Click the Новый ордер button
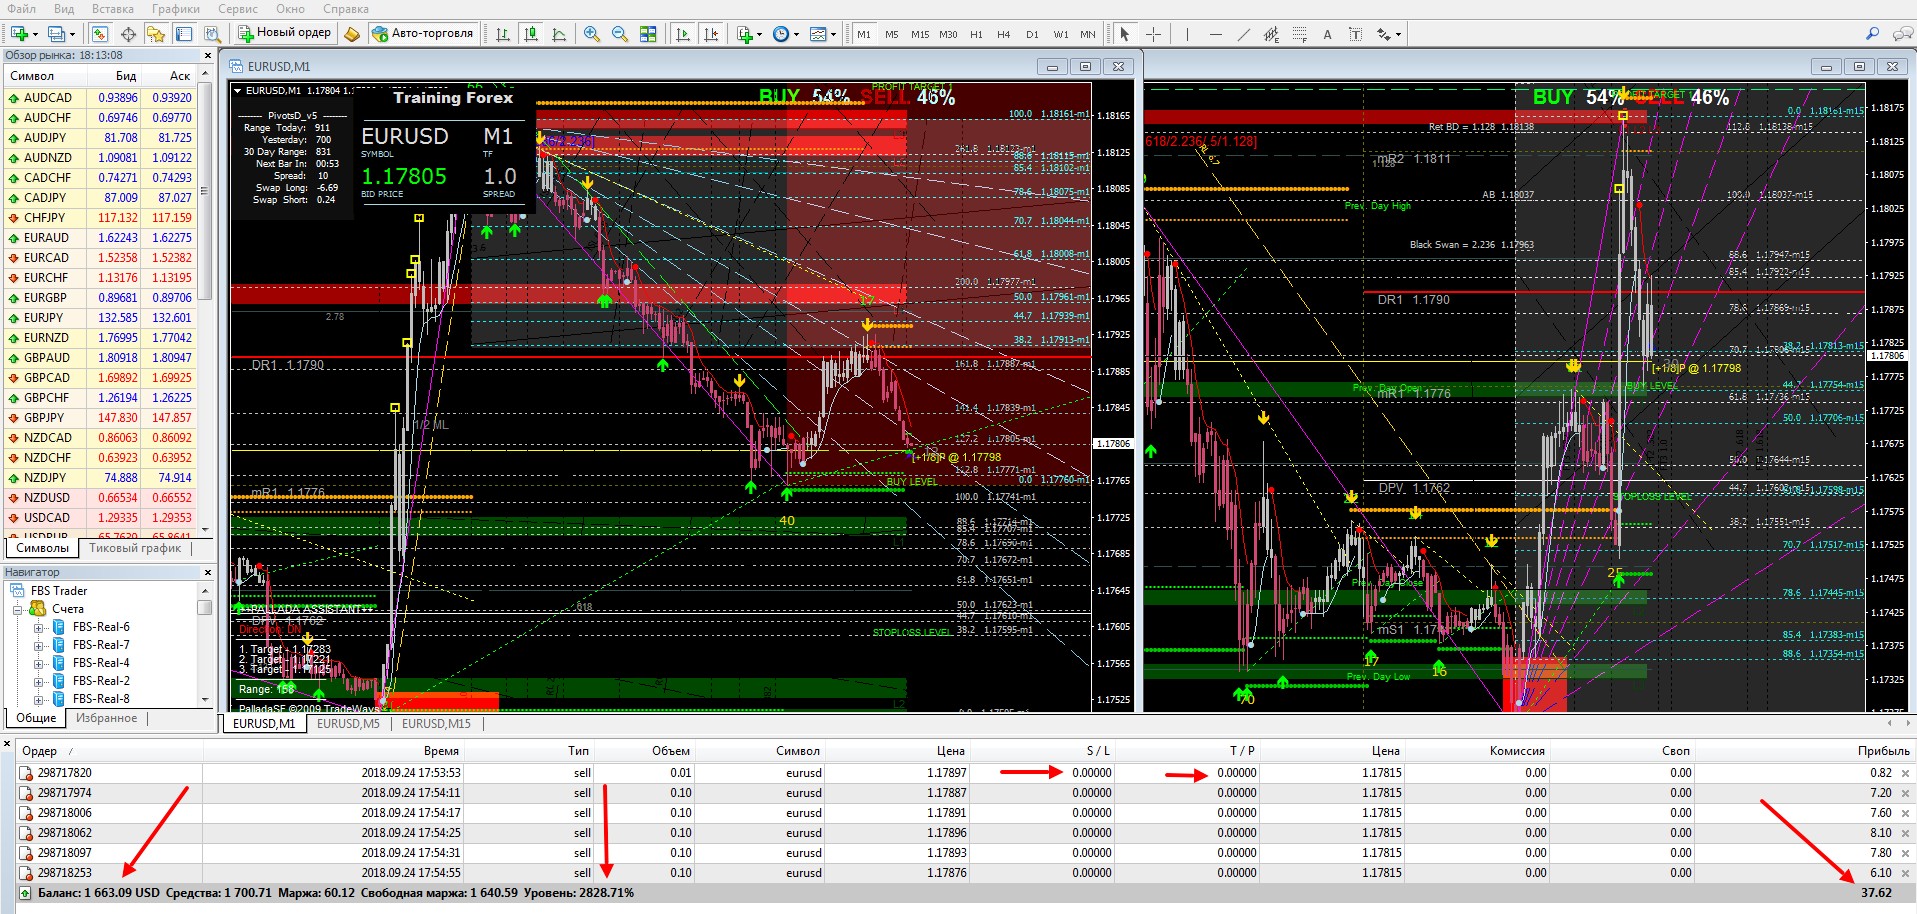The image size is (1917, 914). 284,33
